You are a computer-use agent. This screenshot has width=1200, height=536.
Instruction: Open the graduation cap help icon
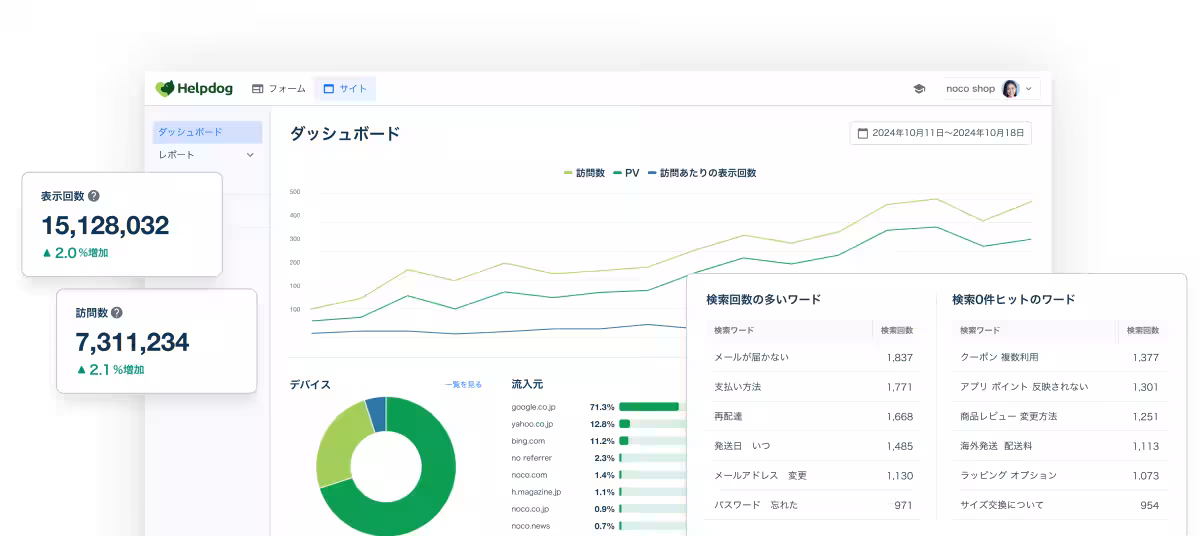point(919,89)
